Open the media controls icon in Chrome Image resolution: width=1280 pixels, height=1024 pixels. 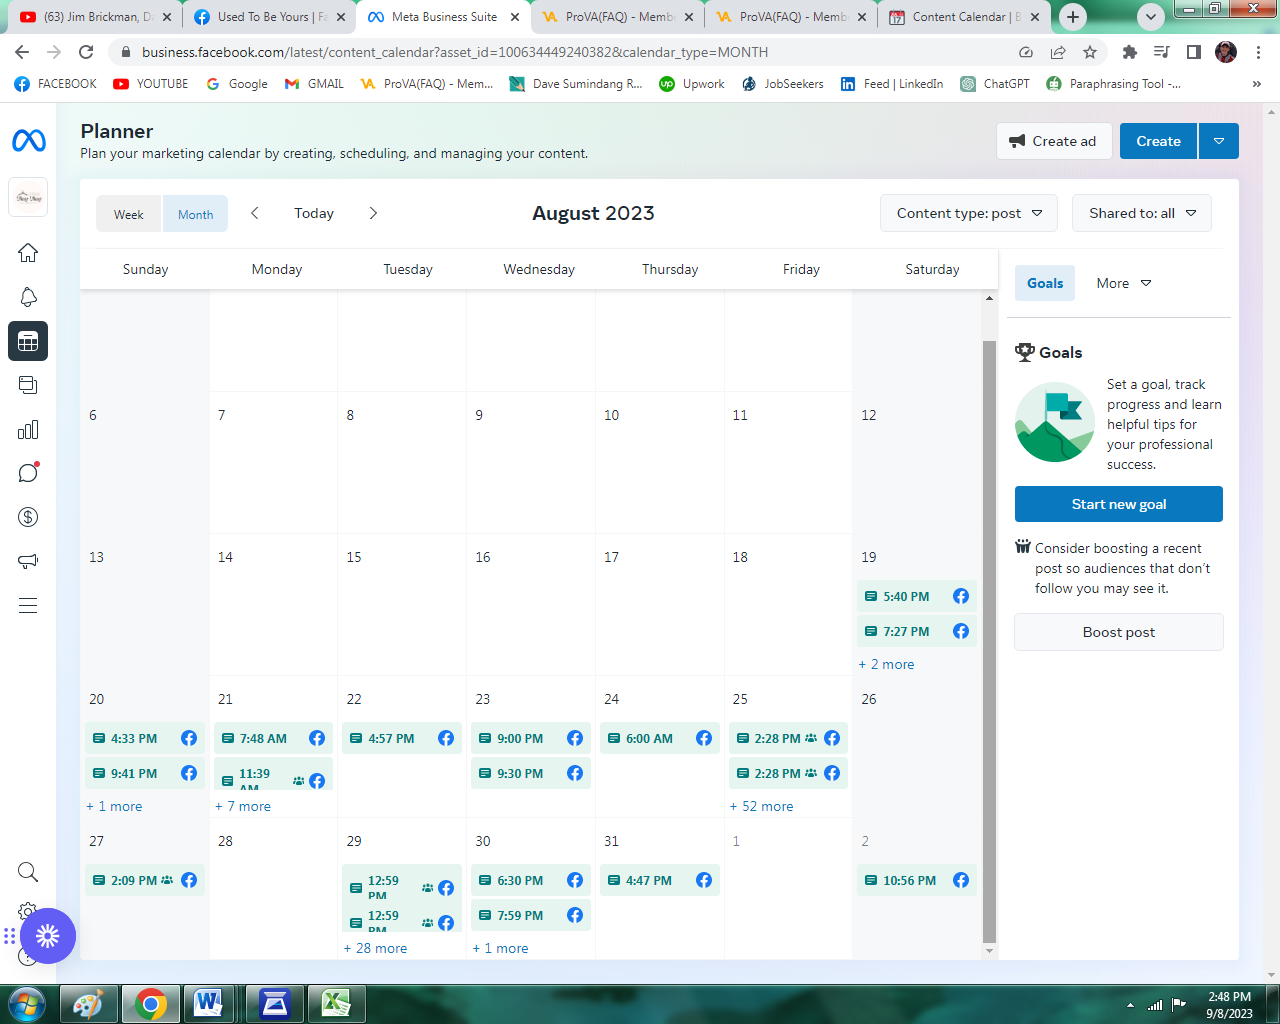pyautogui.click(x=1161, y=52)
